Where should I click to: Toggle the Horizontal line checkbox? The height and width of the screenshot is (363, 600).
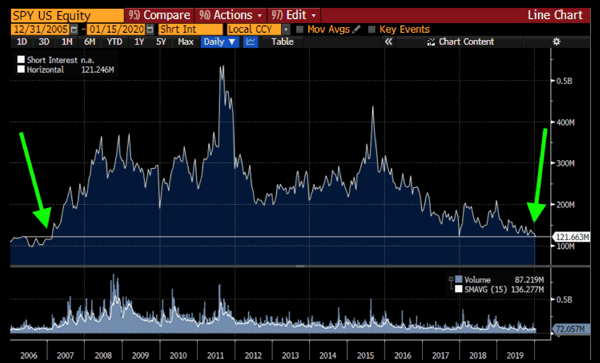pyautogui.click(x=21, y=69)
